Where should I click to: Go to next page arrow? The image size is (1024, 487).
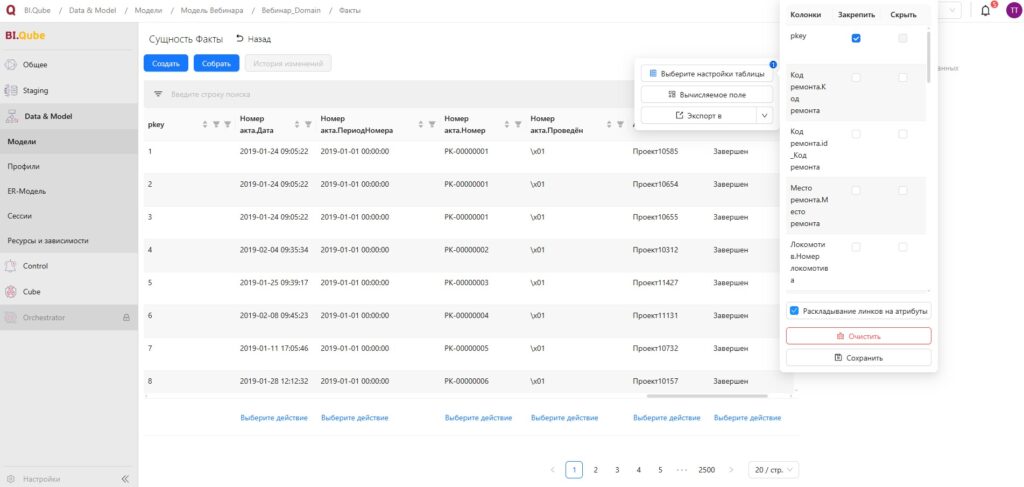pos(731,469)
